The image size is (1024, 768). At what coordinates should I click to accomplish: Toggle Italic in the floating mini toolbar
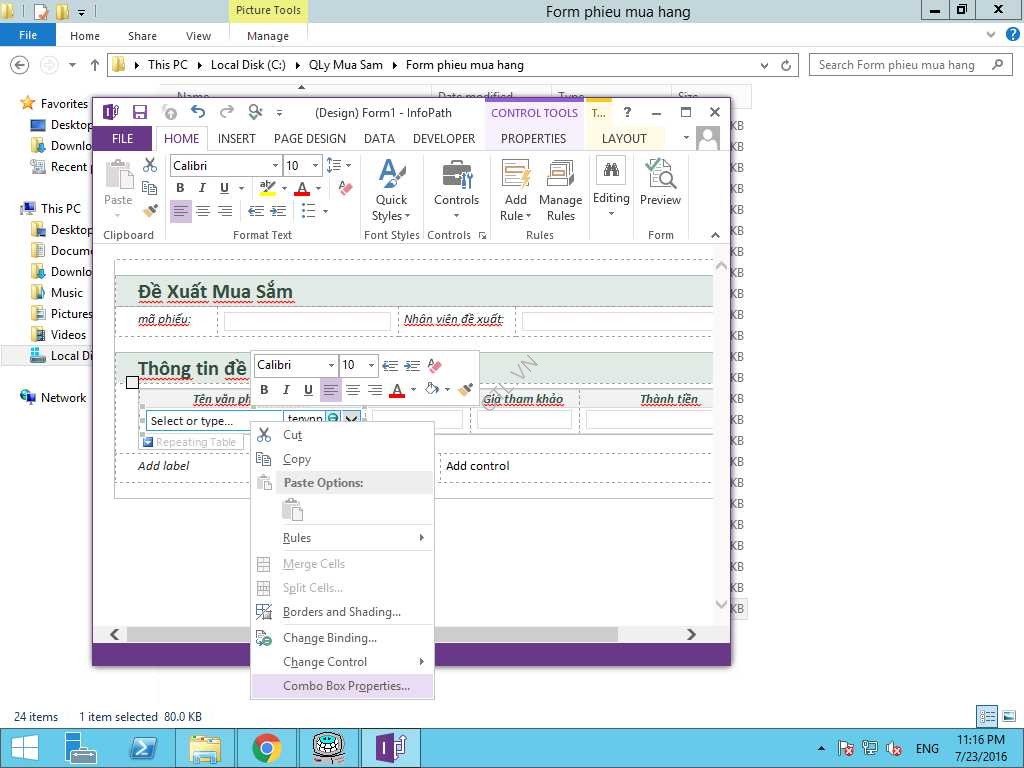click(286, 390)
